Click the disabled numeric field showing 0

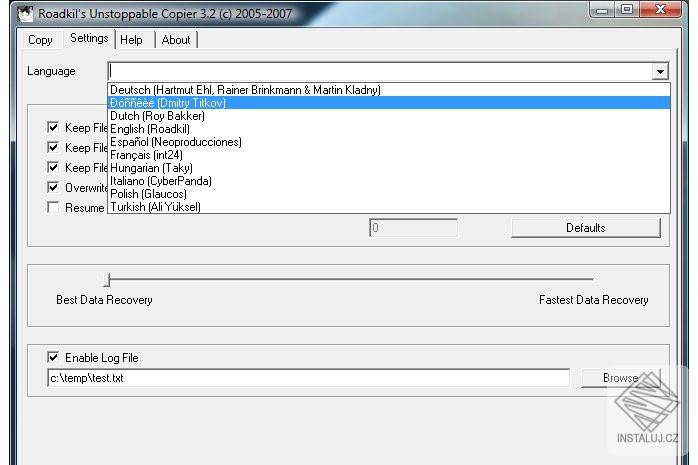coord(414,228)
